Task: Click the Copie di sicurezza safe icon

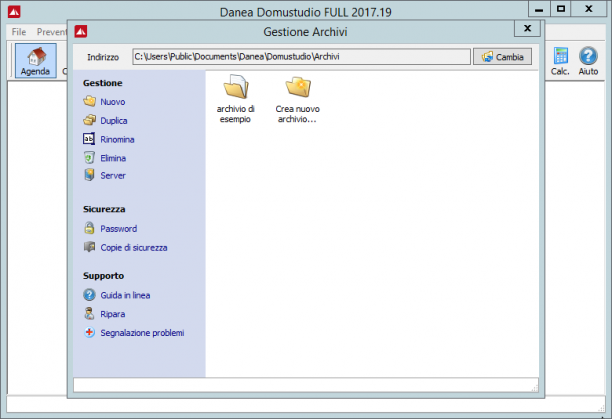Action: coord(89,247)
